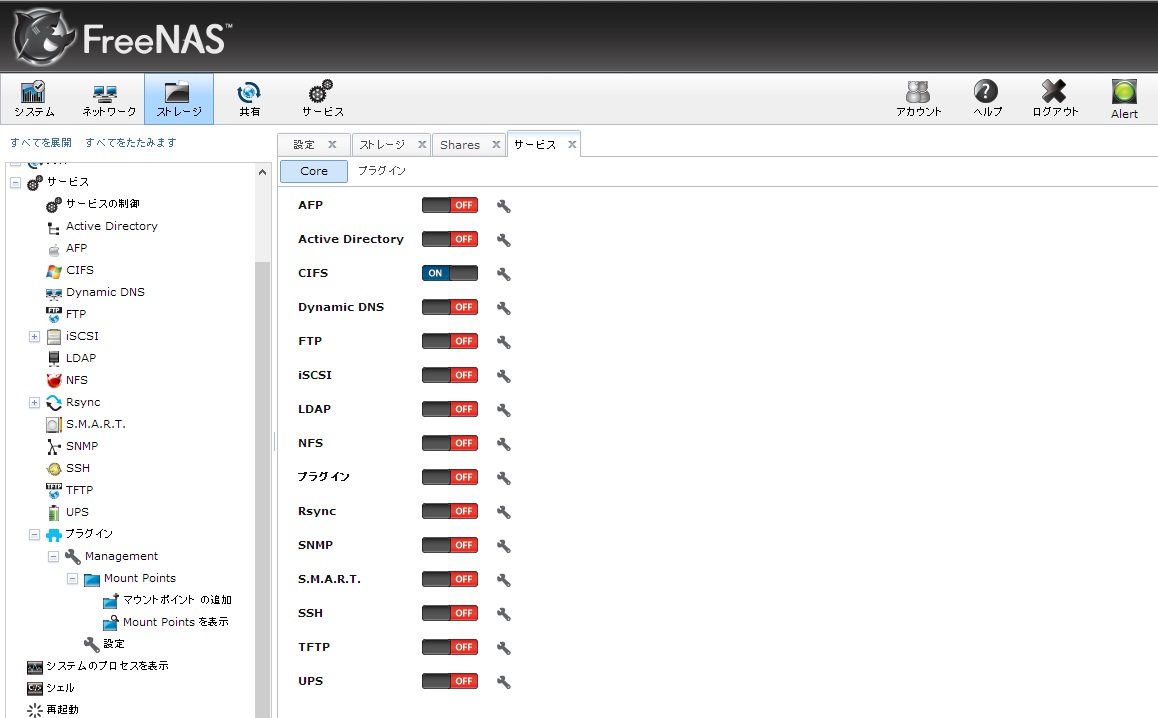
Task: Expand the iSCSI tree node
Action: [x=34, y=337]
